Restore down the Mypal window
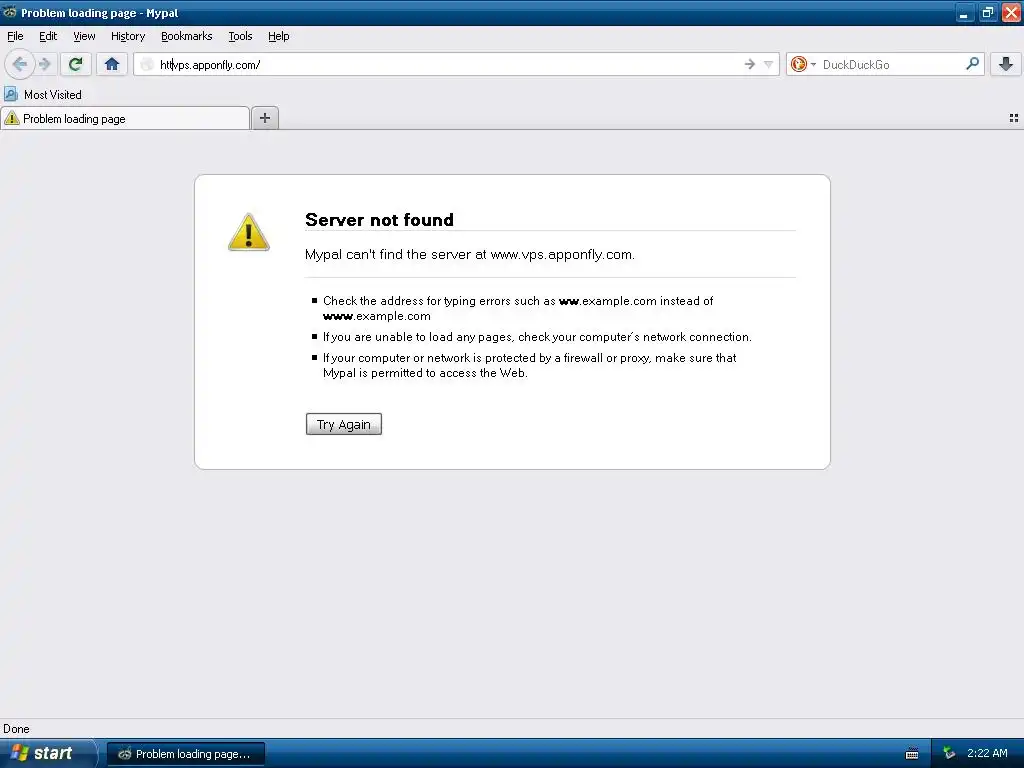The width and height of the screenshot is (1024, 768). 987,12
